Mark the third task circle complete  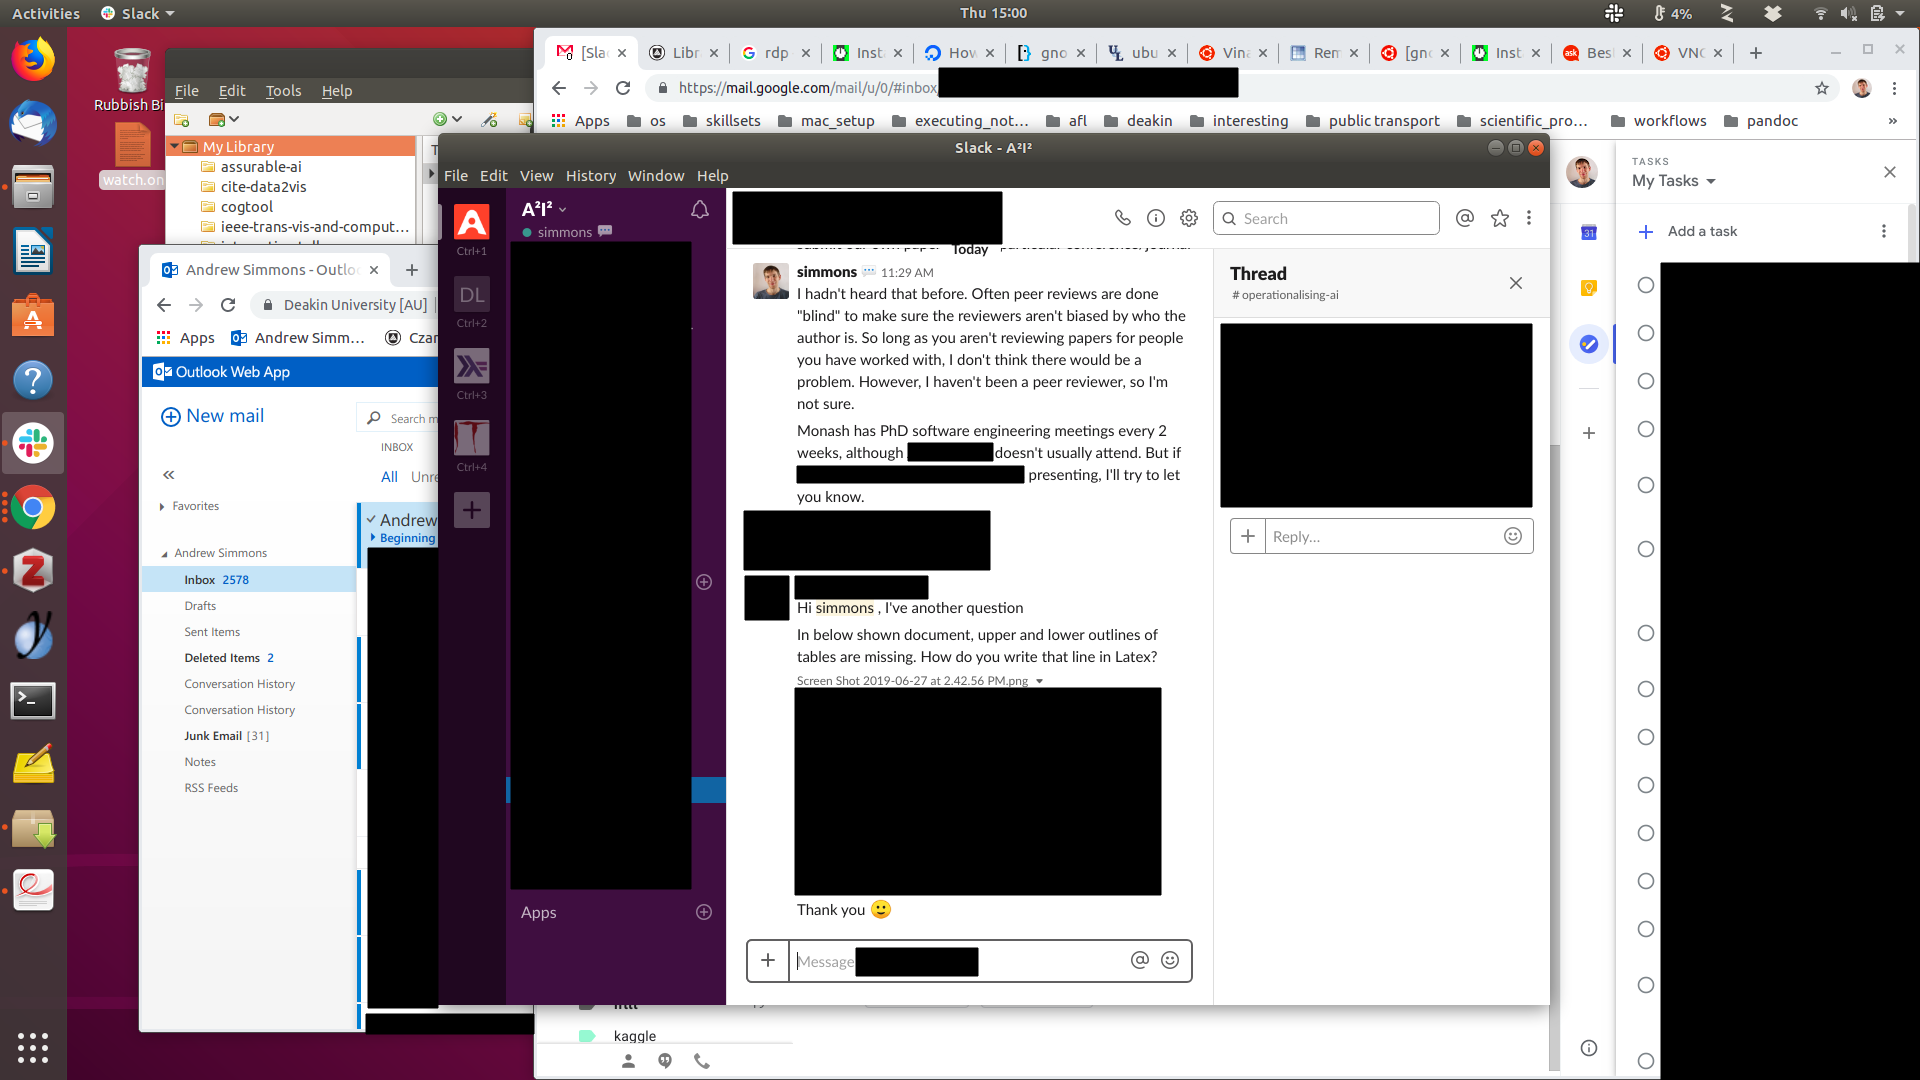coord(1645,381)
